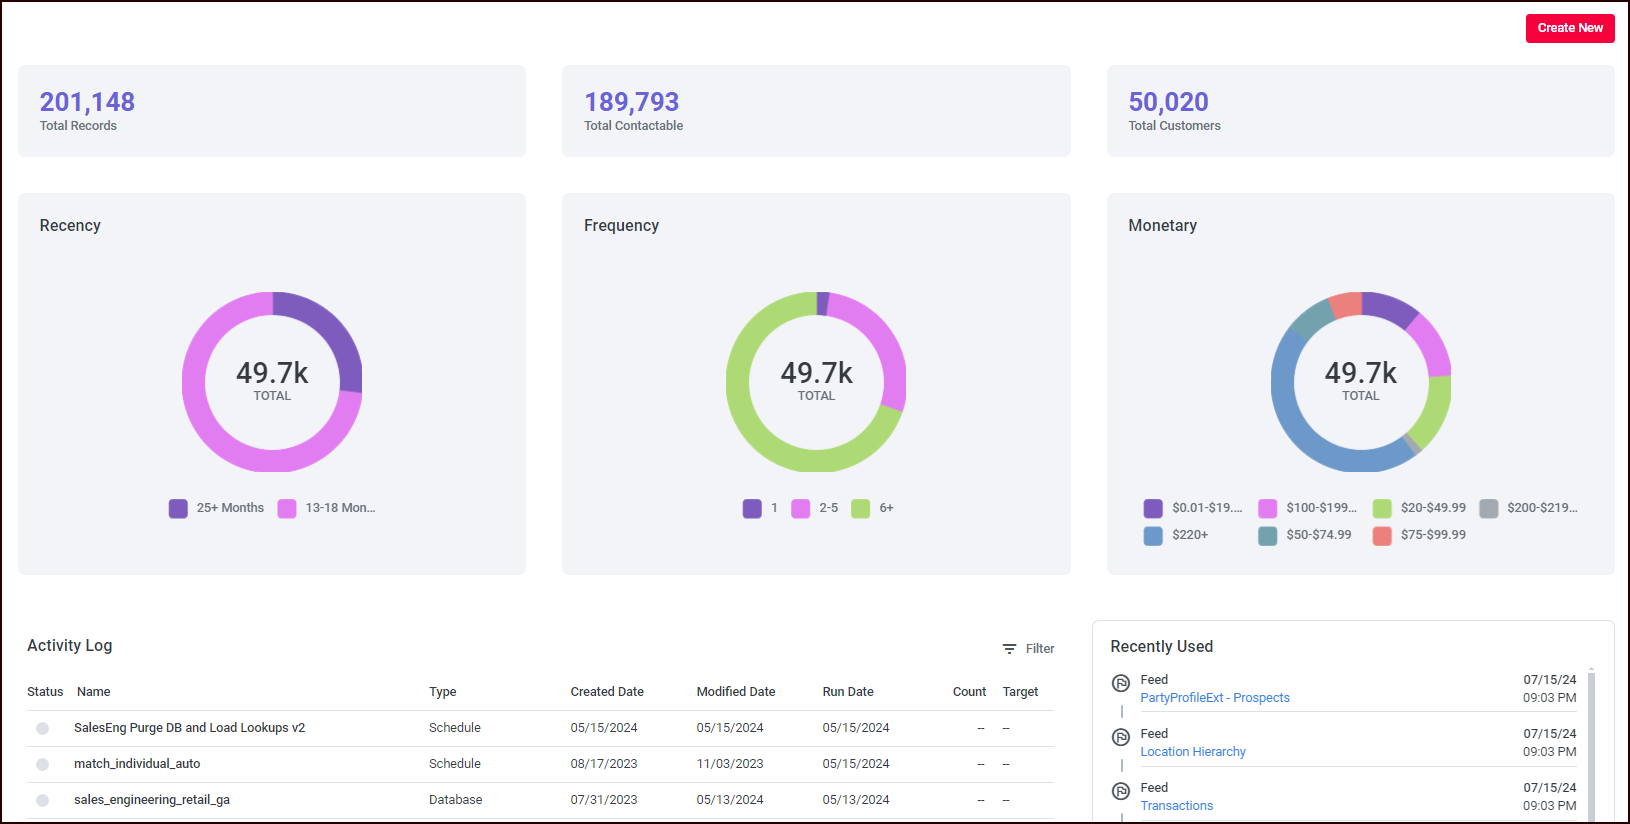The image size is (1630, 824).
Task: Open the Location Hierarchy feed link
Action: pos(1192,752)
